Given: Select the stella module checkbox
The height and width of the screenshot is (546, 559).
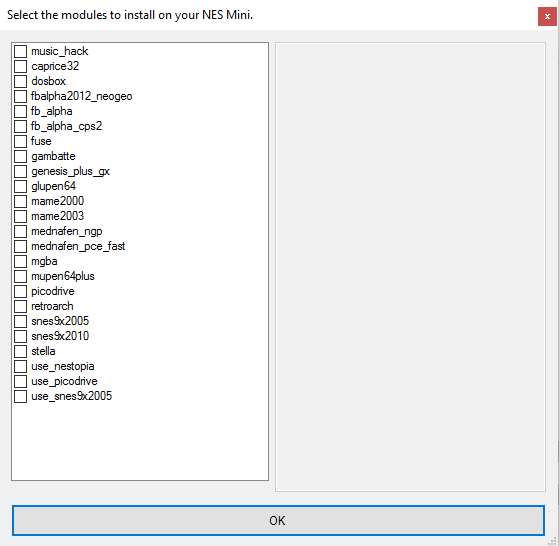Looking at the screenshot, I should (20, 351).
